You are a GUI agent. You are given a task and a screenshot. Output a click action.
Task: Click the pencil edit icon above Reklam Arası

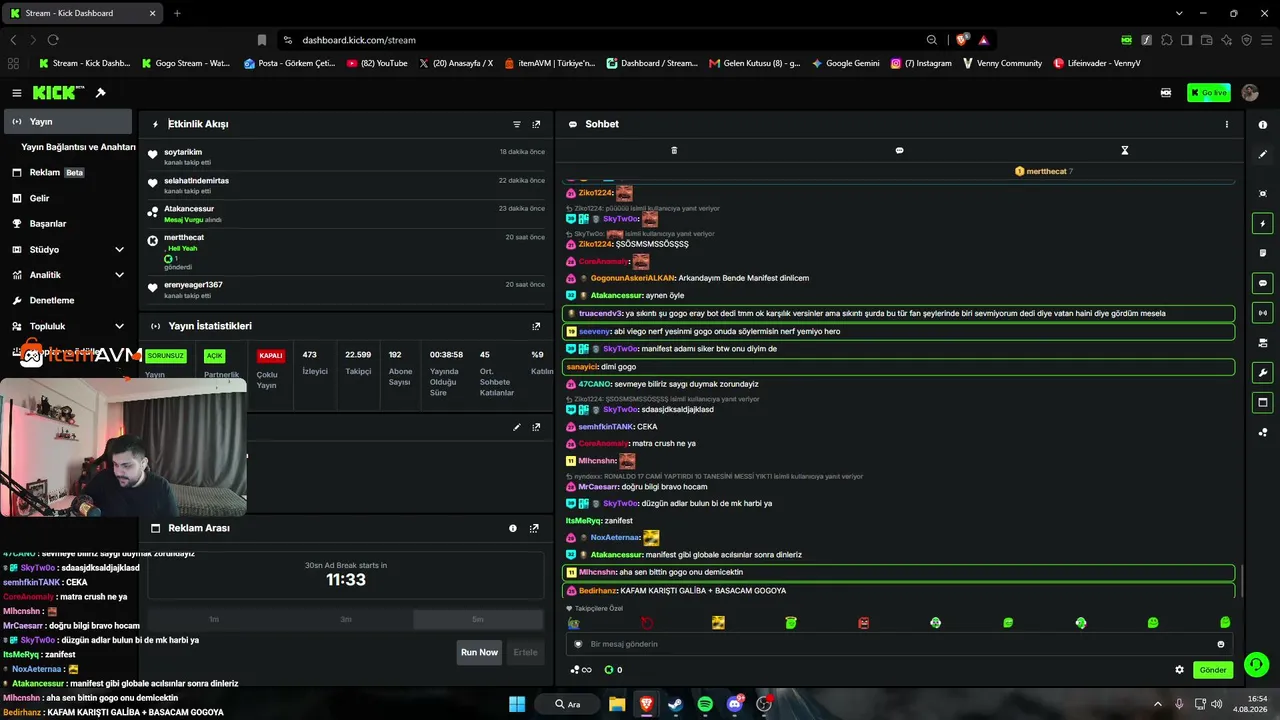pyautogui.click(x=517, y=427)
